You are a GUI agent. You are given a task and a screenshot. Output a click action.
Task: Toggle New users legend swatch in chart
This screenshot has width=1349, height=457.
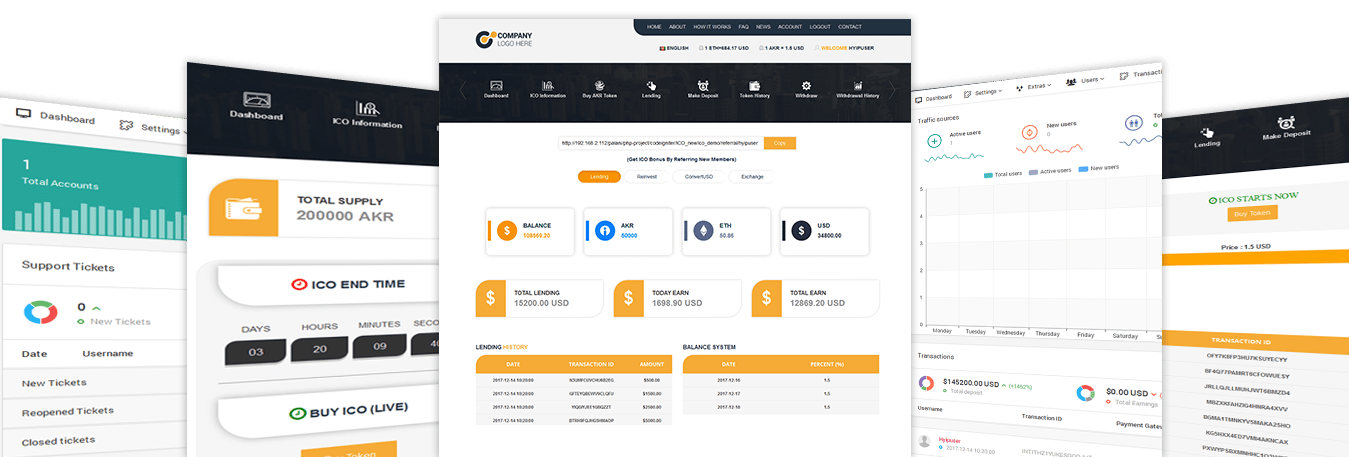click(1084, 168)
